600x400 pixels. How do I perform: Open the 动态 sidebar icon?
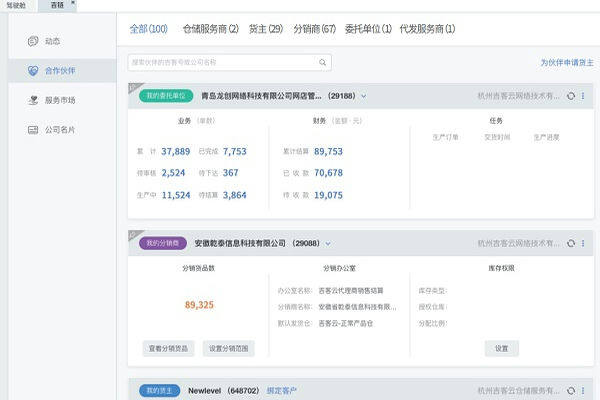tap(33, 41)
